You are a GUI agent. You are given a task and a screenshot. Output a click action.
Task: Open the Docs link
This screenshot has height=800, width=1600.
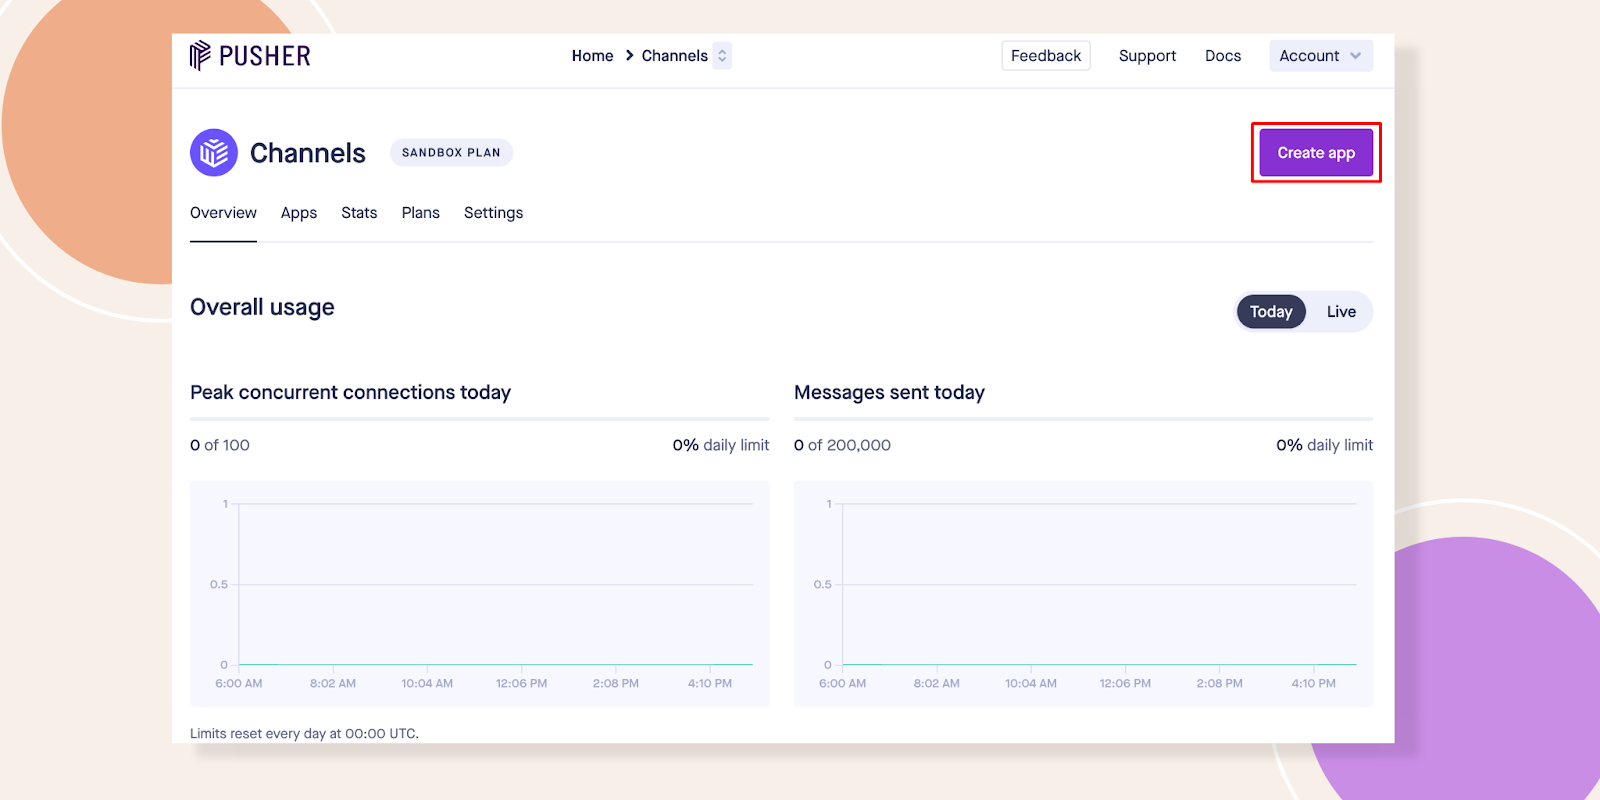1222,56
